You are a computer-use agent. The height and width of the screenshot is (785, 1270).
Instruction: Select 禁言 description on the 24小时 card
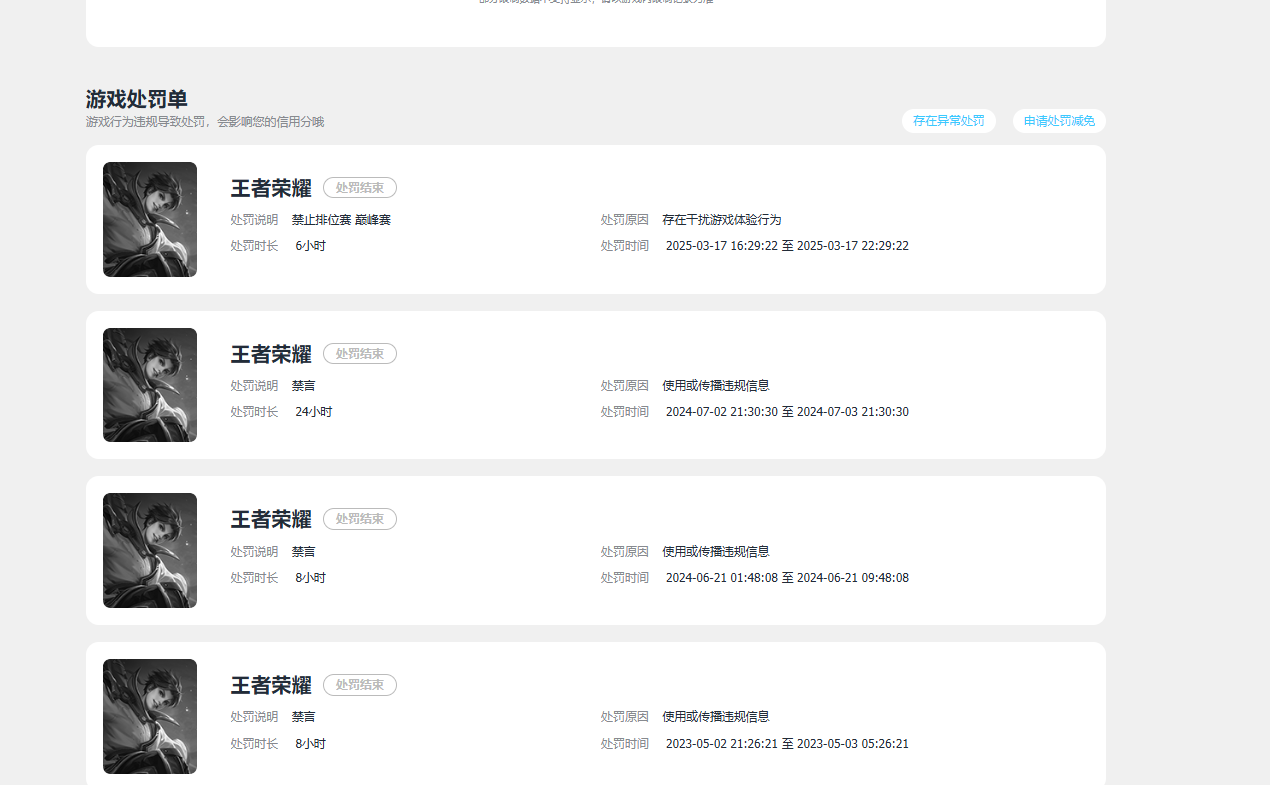click(304, 386)
